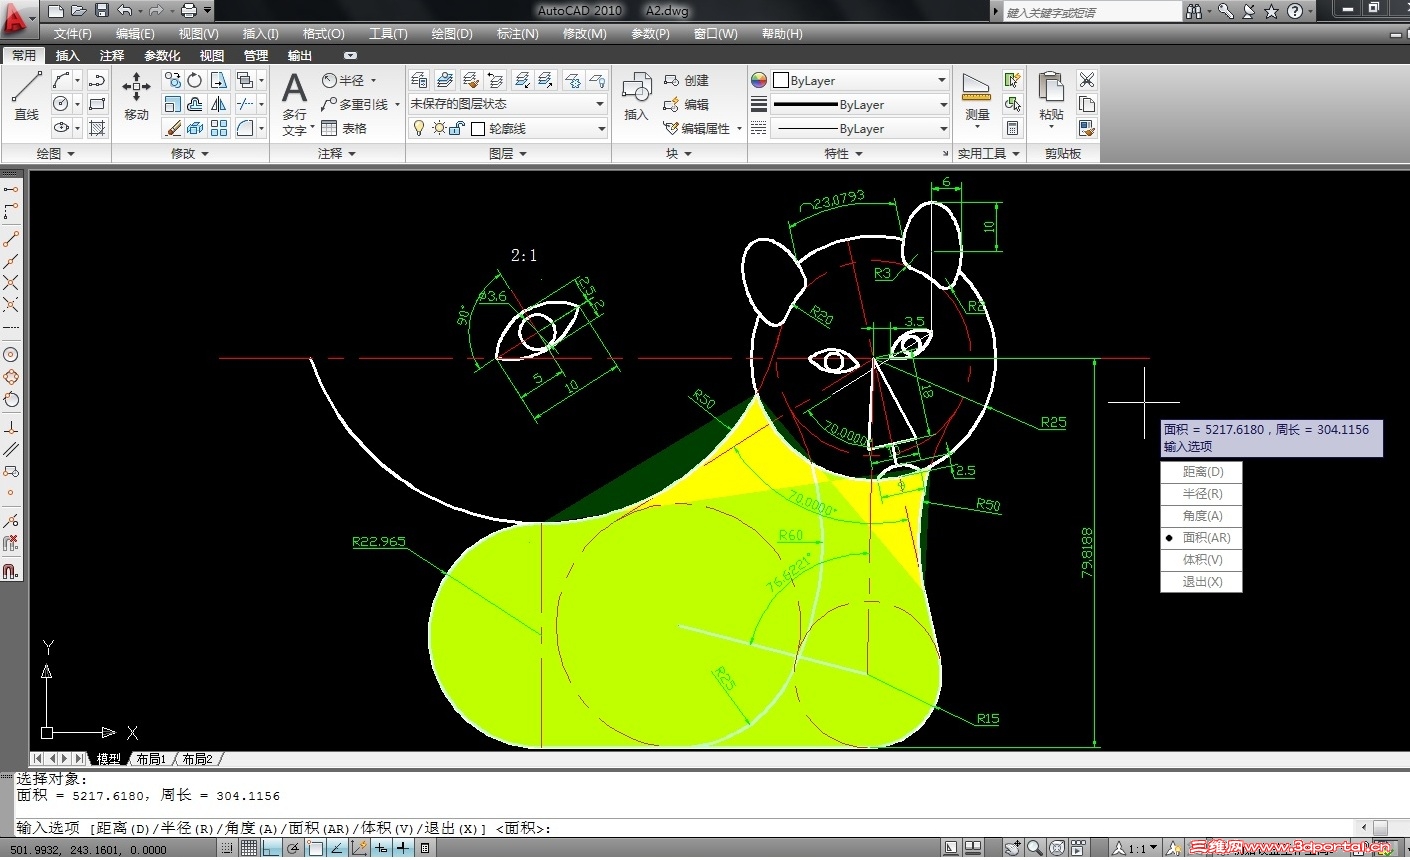
Task: Click the command line input area
Action: [684, 828]
